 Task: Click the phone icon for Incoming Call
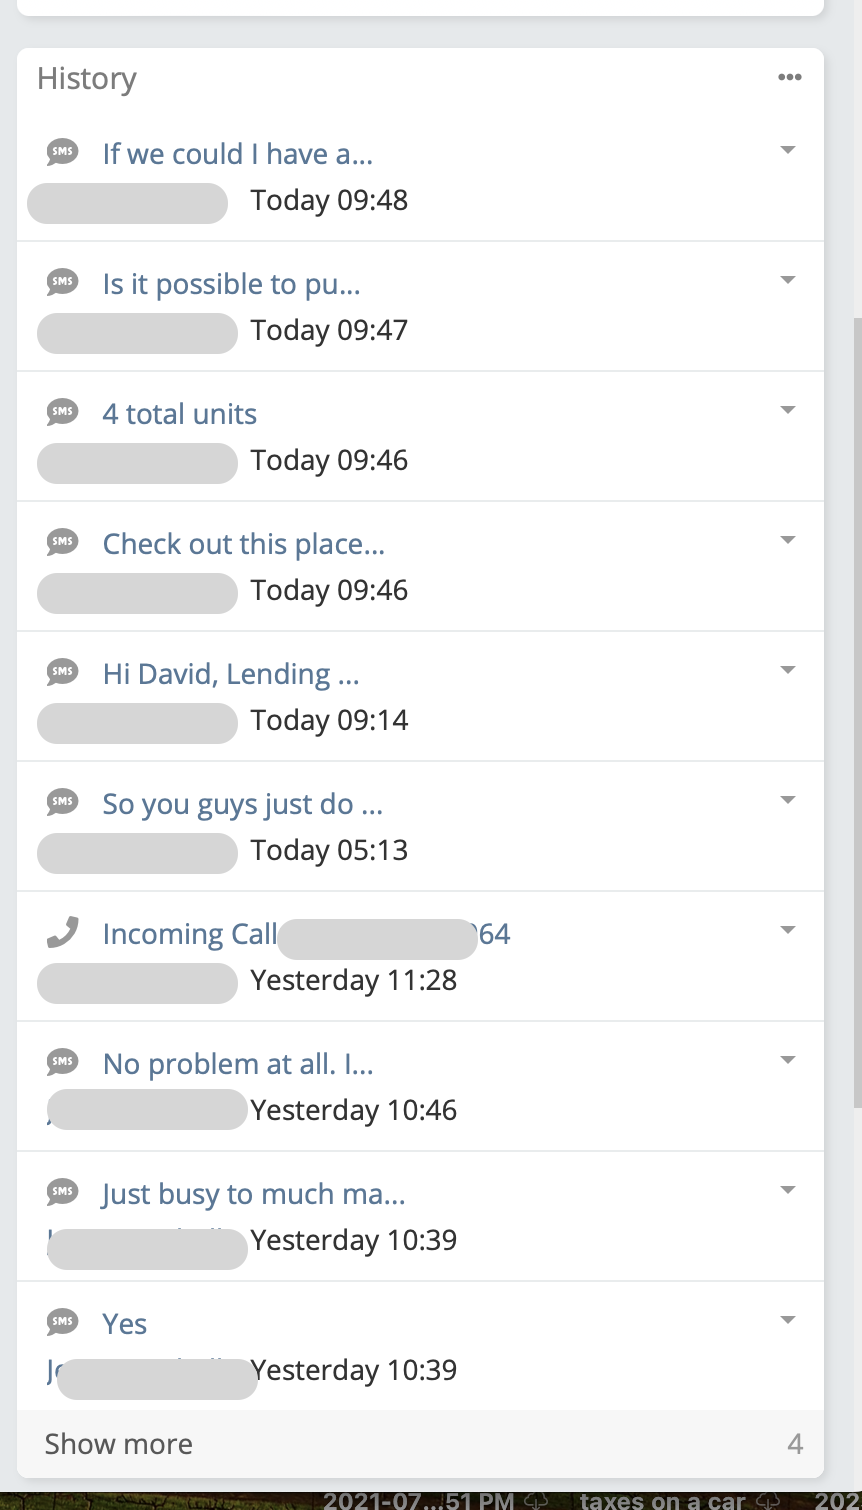pos(62,933)
